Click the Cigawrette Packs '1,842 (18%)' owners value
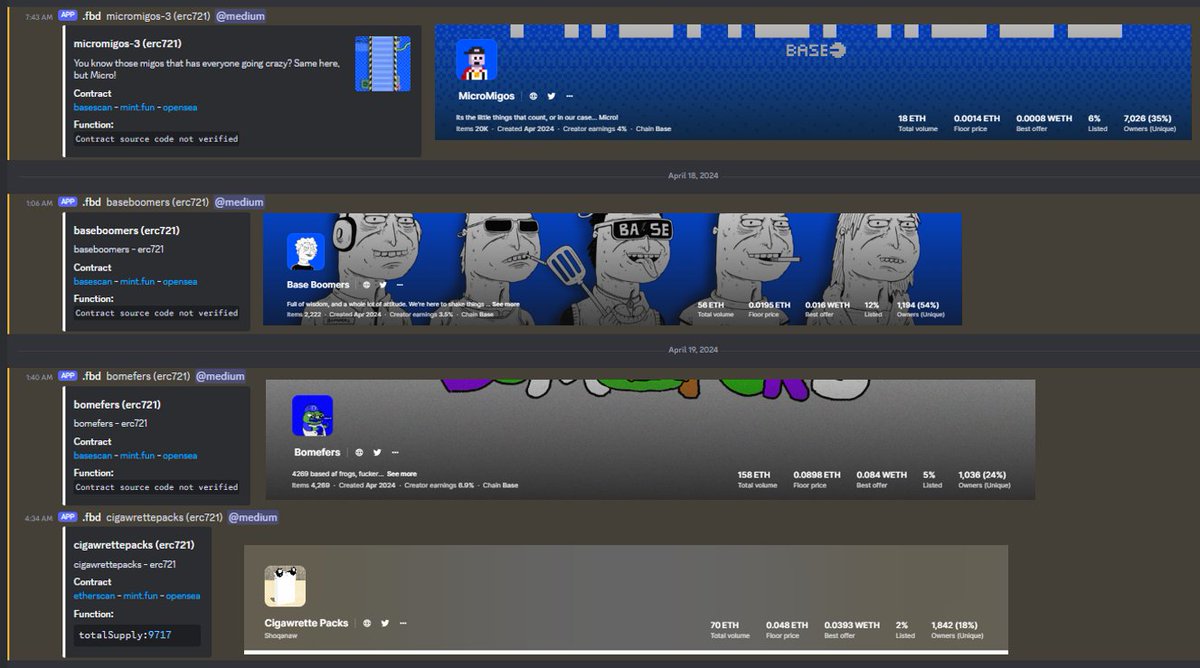The width and height of the screenshot is (1200, 668). click(x=955, y=625)
